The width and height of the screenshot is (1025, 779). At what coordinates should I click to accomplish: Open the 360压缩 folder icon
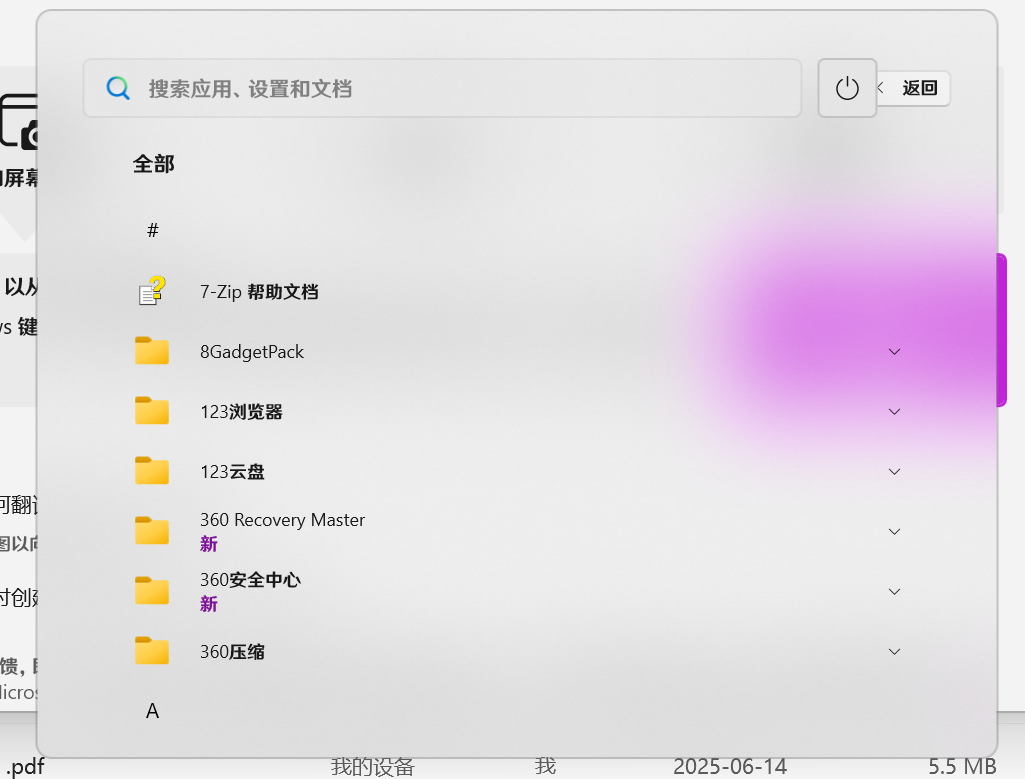click(x=151, y=651)
